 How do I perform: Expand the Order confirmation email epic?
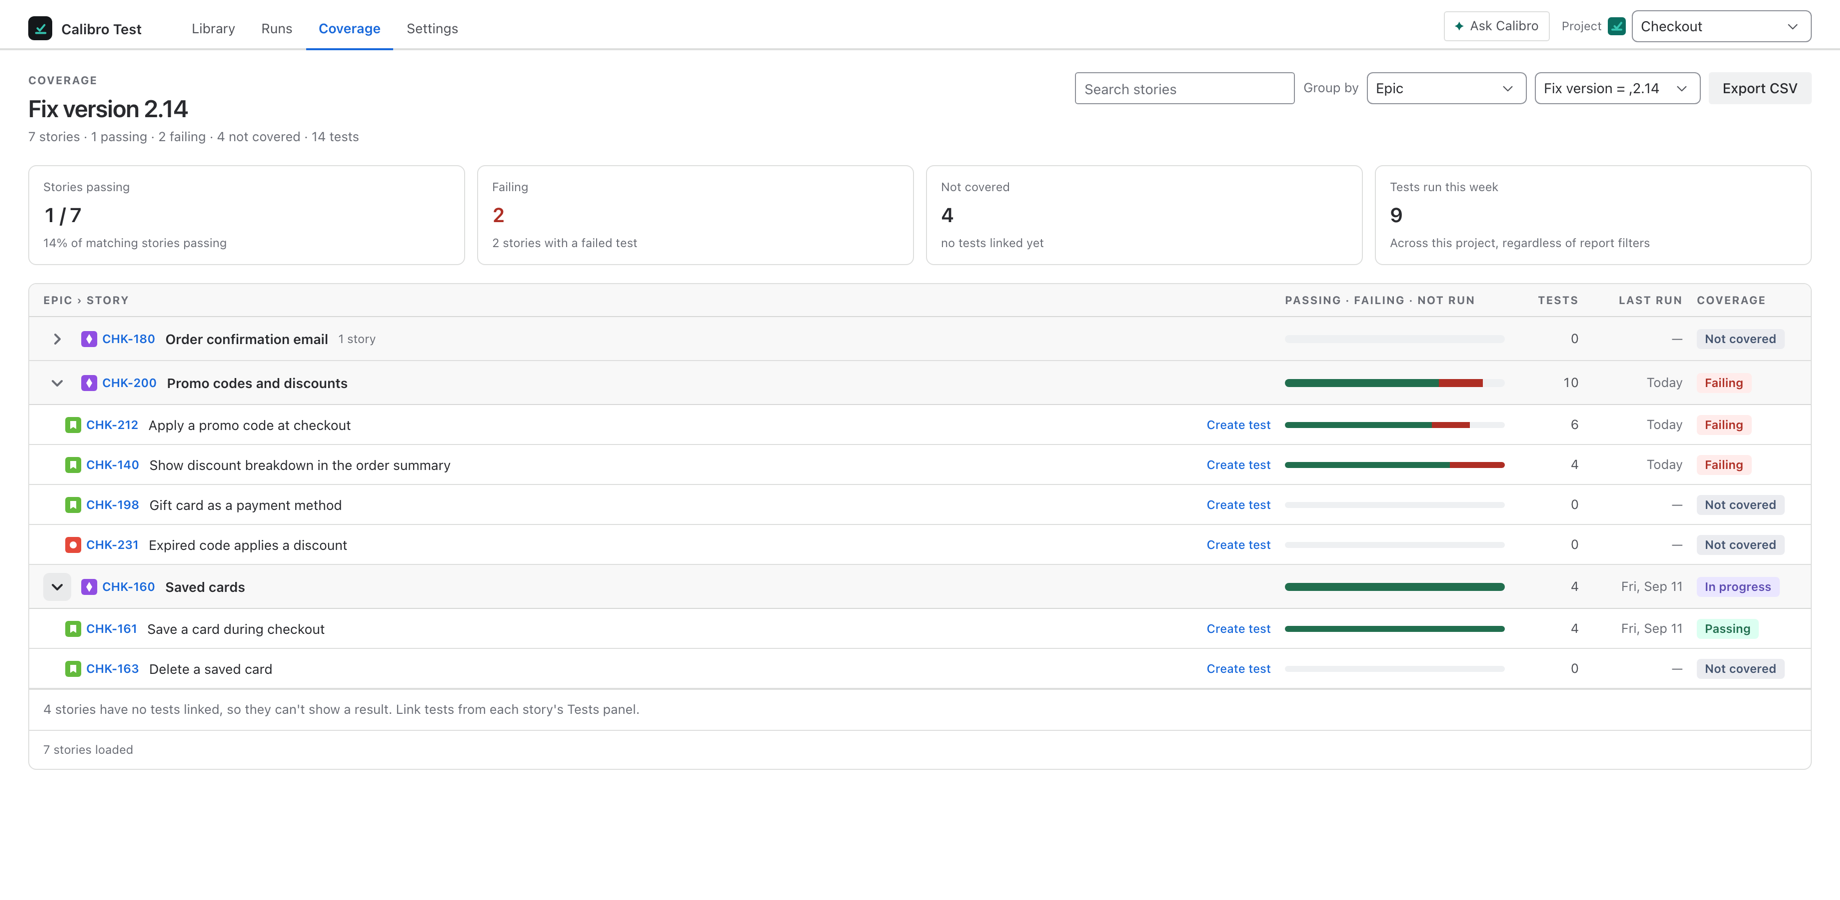click(x=57, y=339)
